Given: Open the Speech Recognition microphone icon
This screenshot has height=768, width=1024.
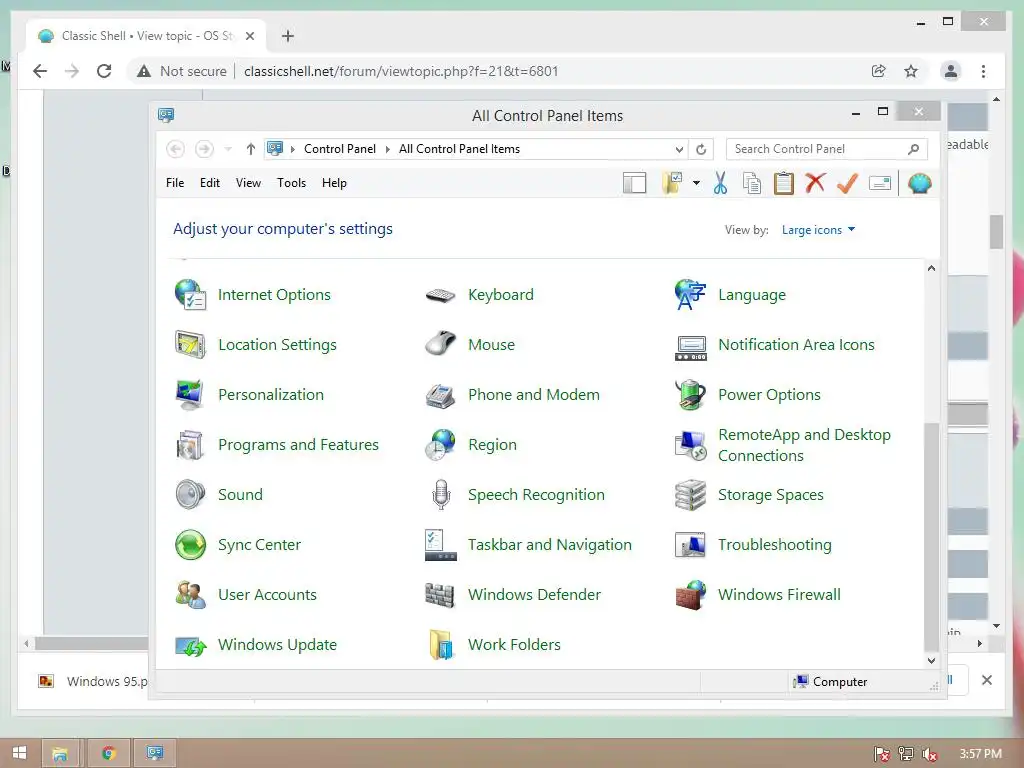Looking at the screenshot, I should tap(441, 494).
